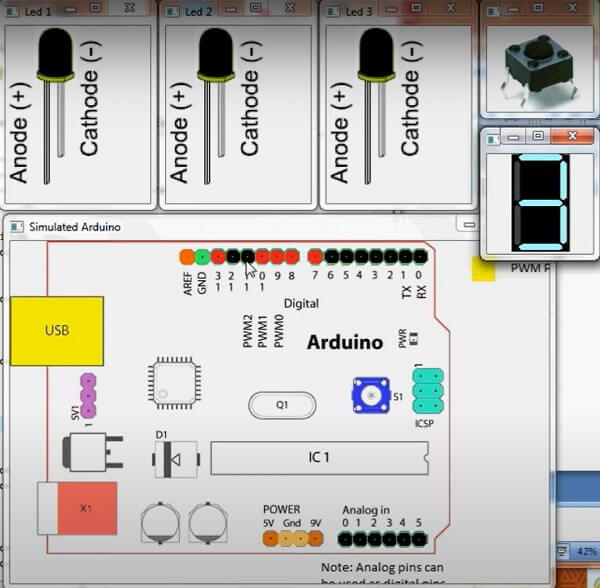This screenshot has width=600, height=588.
Task: Click the teal ICSP header
Action: (x=428, y=391)
